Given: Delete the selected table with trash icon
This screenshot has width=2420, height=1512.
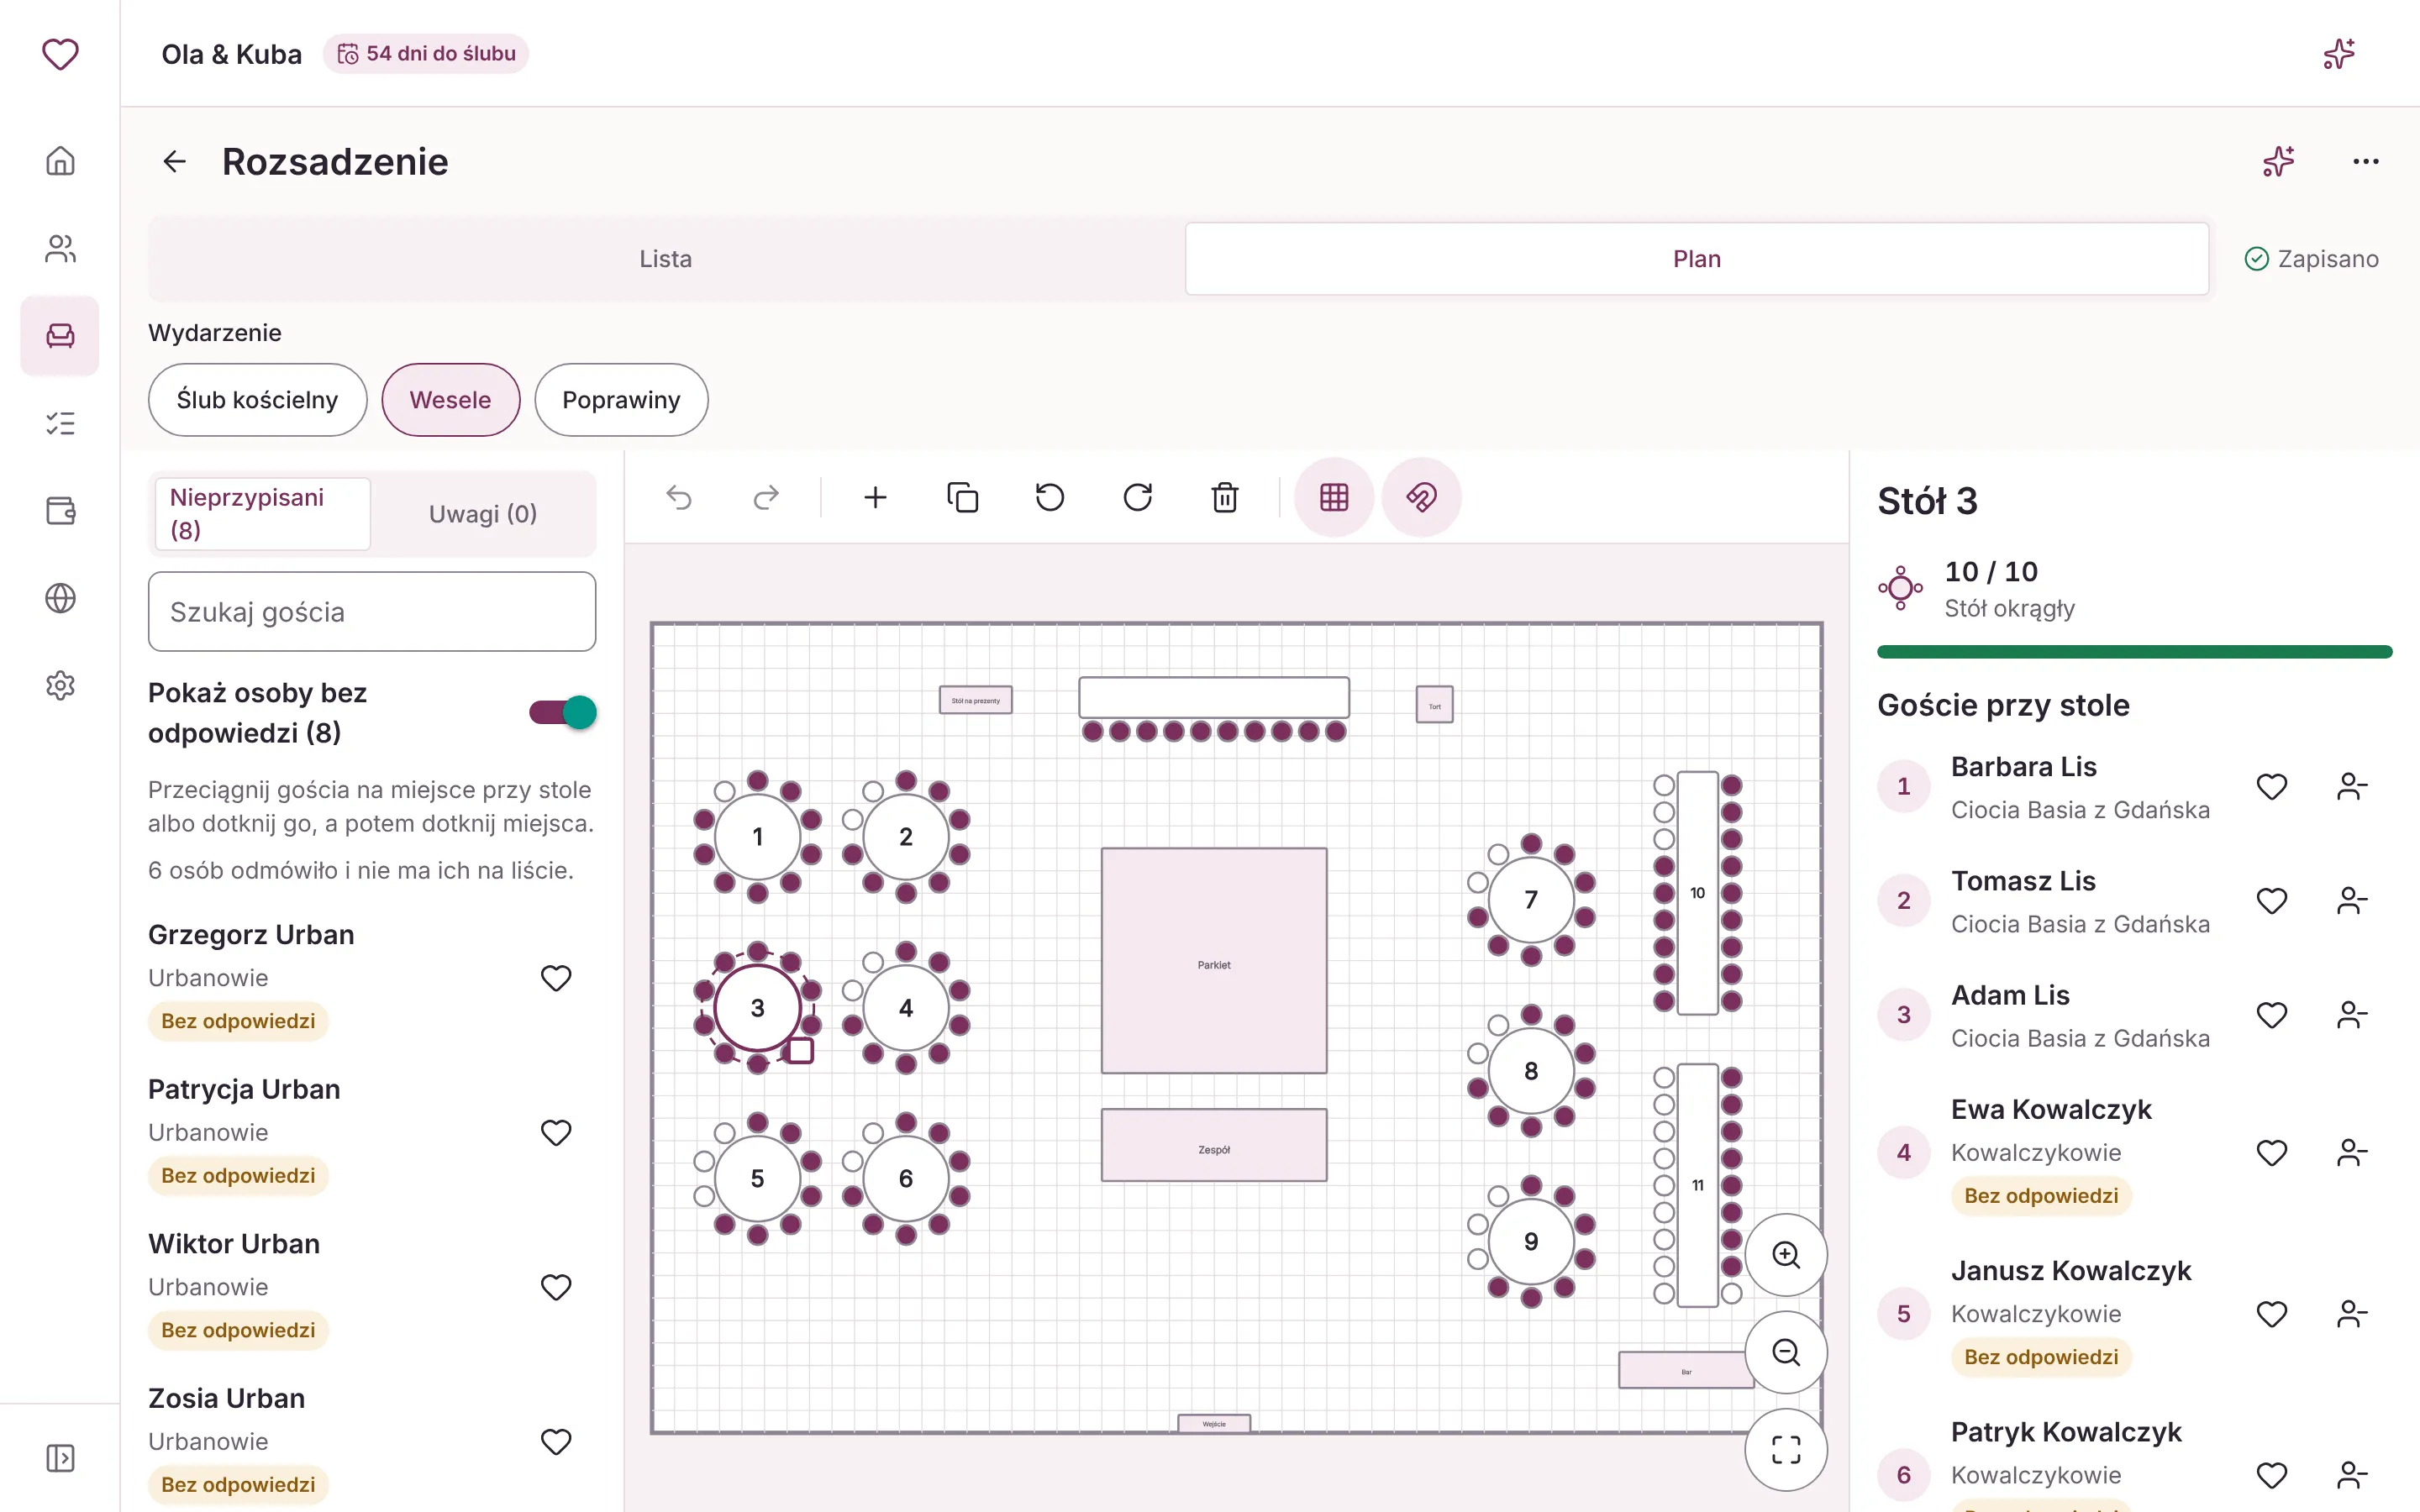Looking at the screenshot, I should click(1225, 497).
